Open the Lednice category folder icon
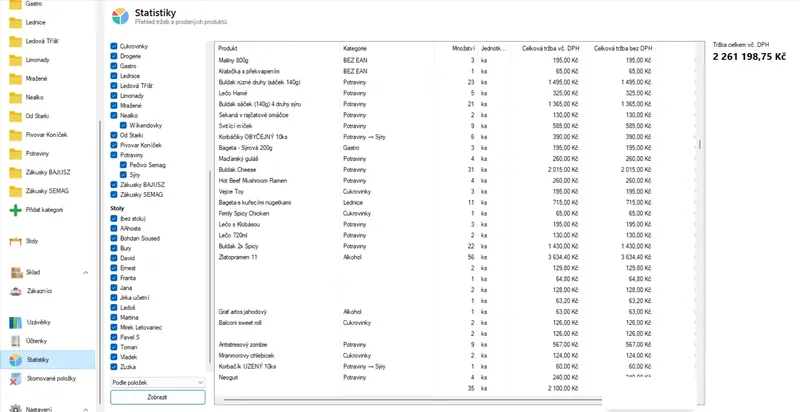The image size is (800, 412). (x=15, y=22)
